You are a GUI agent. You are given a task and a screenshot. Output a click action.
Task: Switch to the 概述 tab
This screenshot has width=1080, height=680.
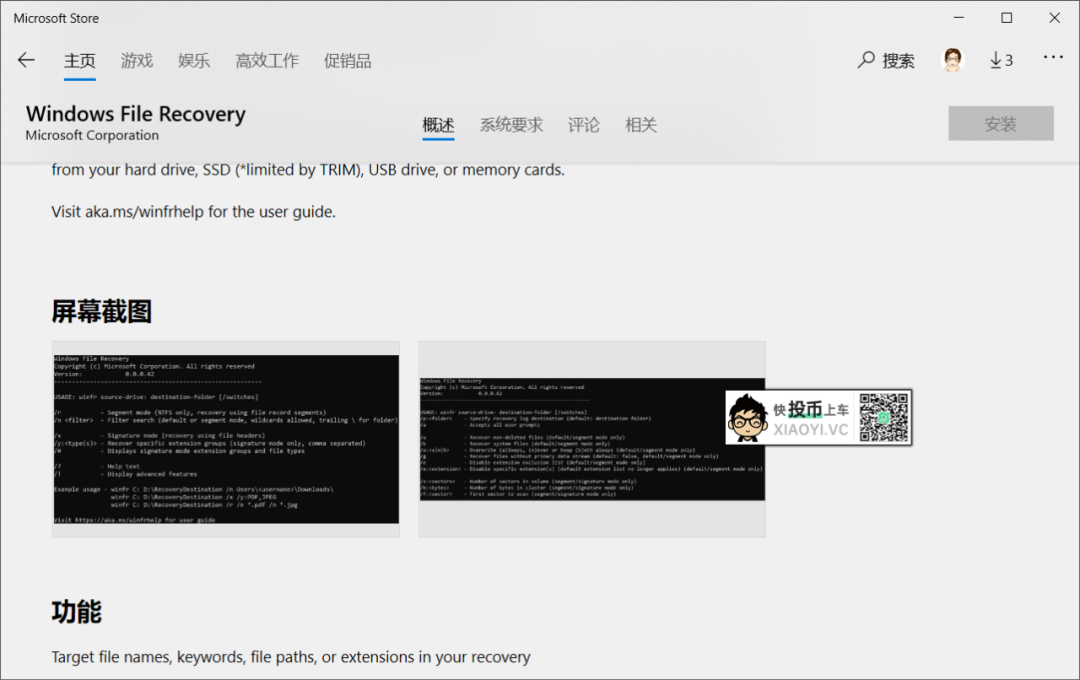click(x=438, y=124)
